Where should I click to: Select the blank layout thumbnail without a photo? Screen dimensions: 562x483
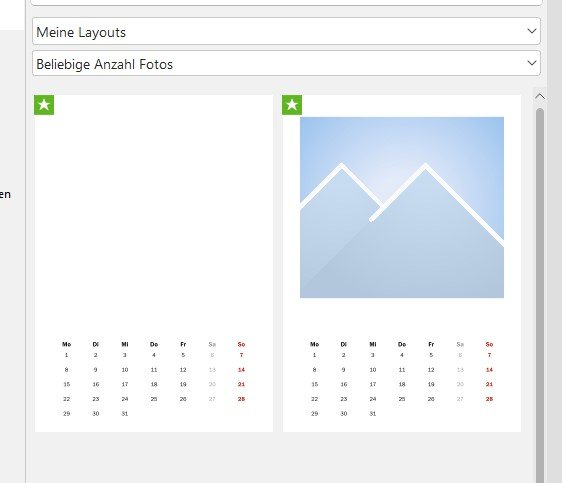[154, 263]
